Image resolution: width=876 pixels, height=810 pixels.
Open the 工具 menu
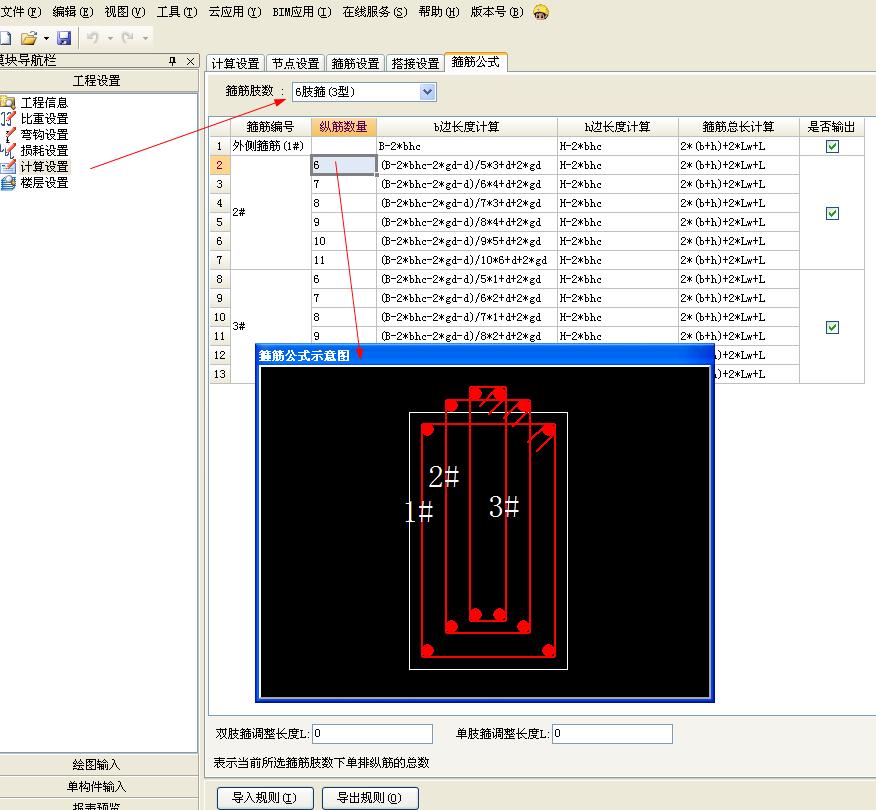click(176, 12)
